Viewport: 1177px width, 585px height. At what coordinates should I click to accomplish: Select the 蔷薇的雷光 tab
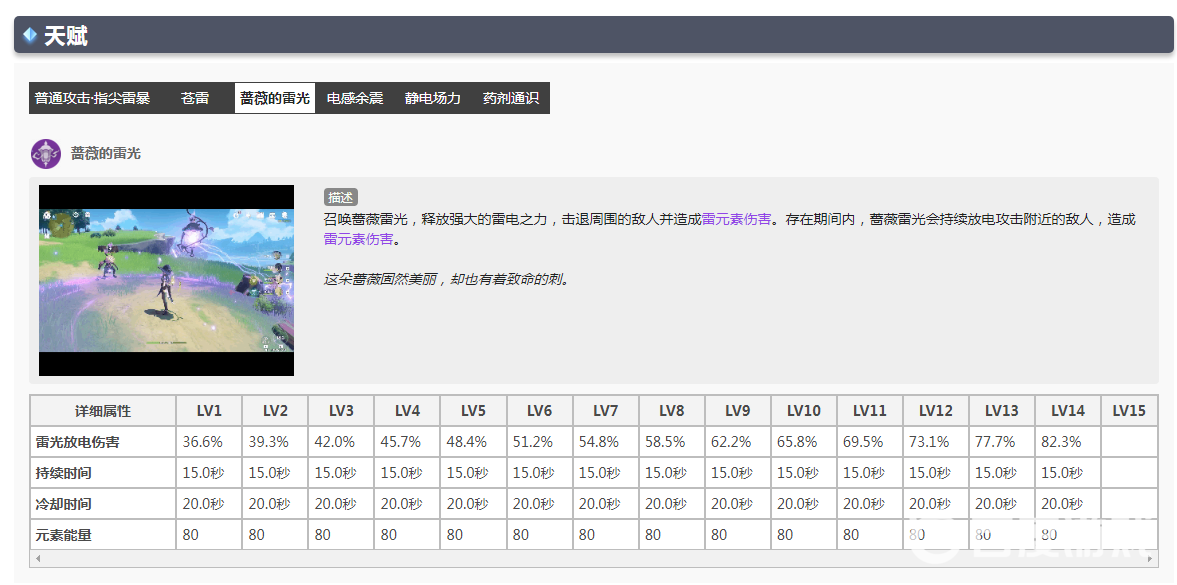pyautogui.click(x=275, y=98)
